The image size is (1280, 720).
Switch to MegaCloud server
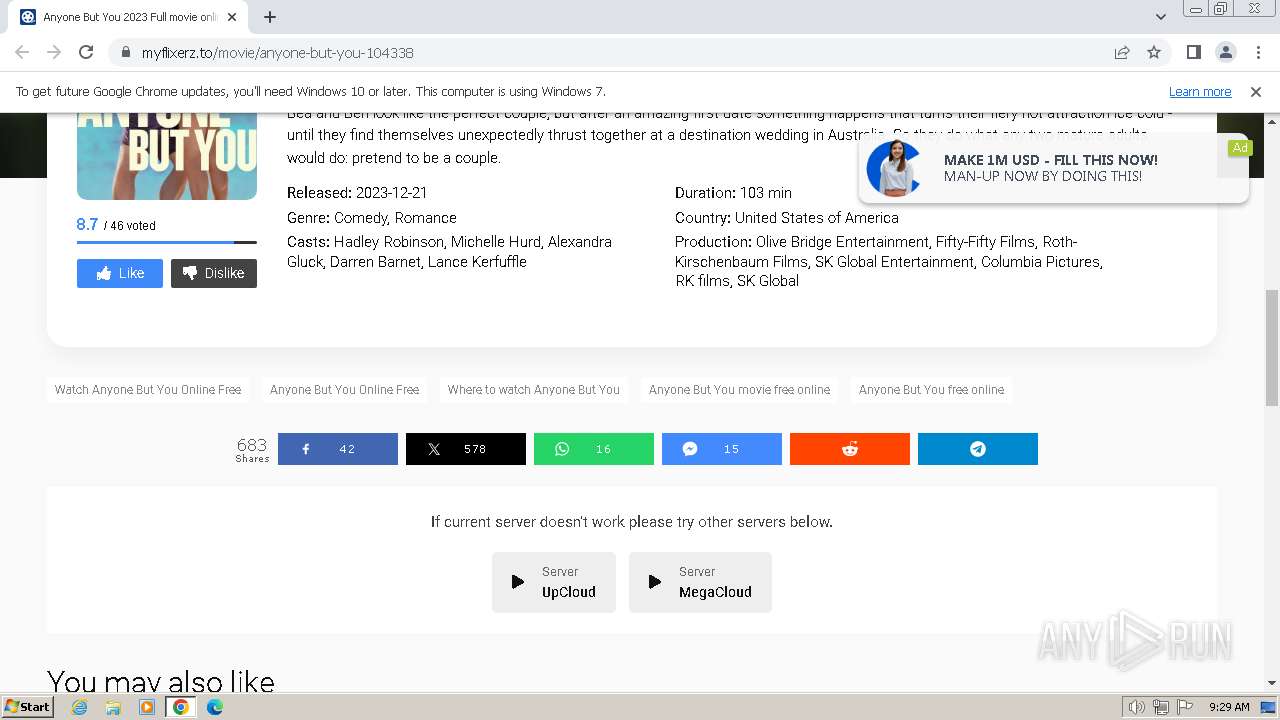click(700, 582)
